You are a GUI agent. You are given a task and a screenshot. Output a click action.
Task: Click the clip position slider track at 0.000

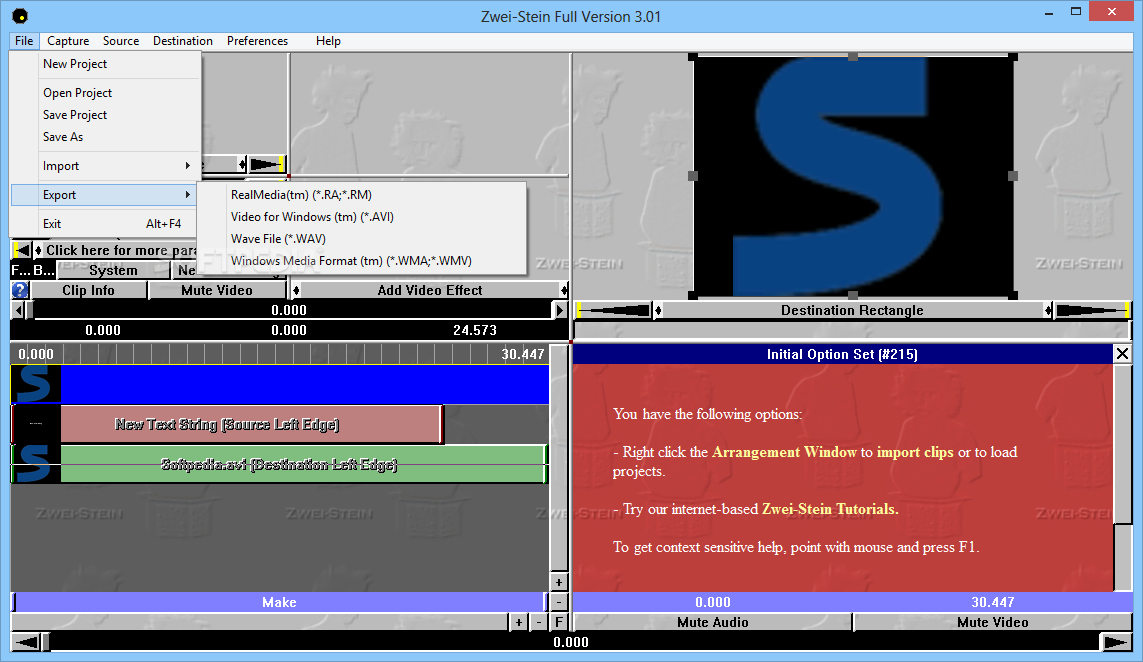click(289, 311)
